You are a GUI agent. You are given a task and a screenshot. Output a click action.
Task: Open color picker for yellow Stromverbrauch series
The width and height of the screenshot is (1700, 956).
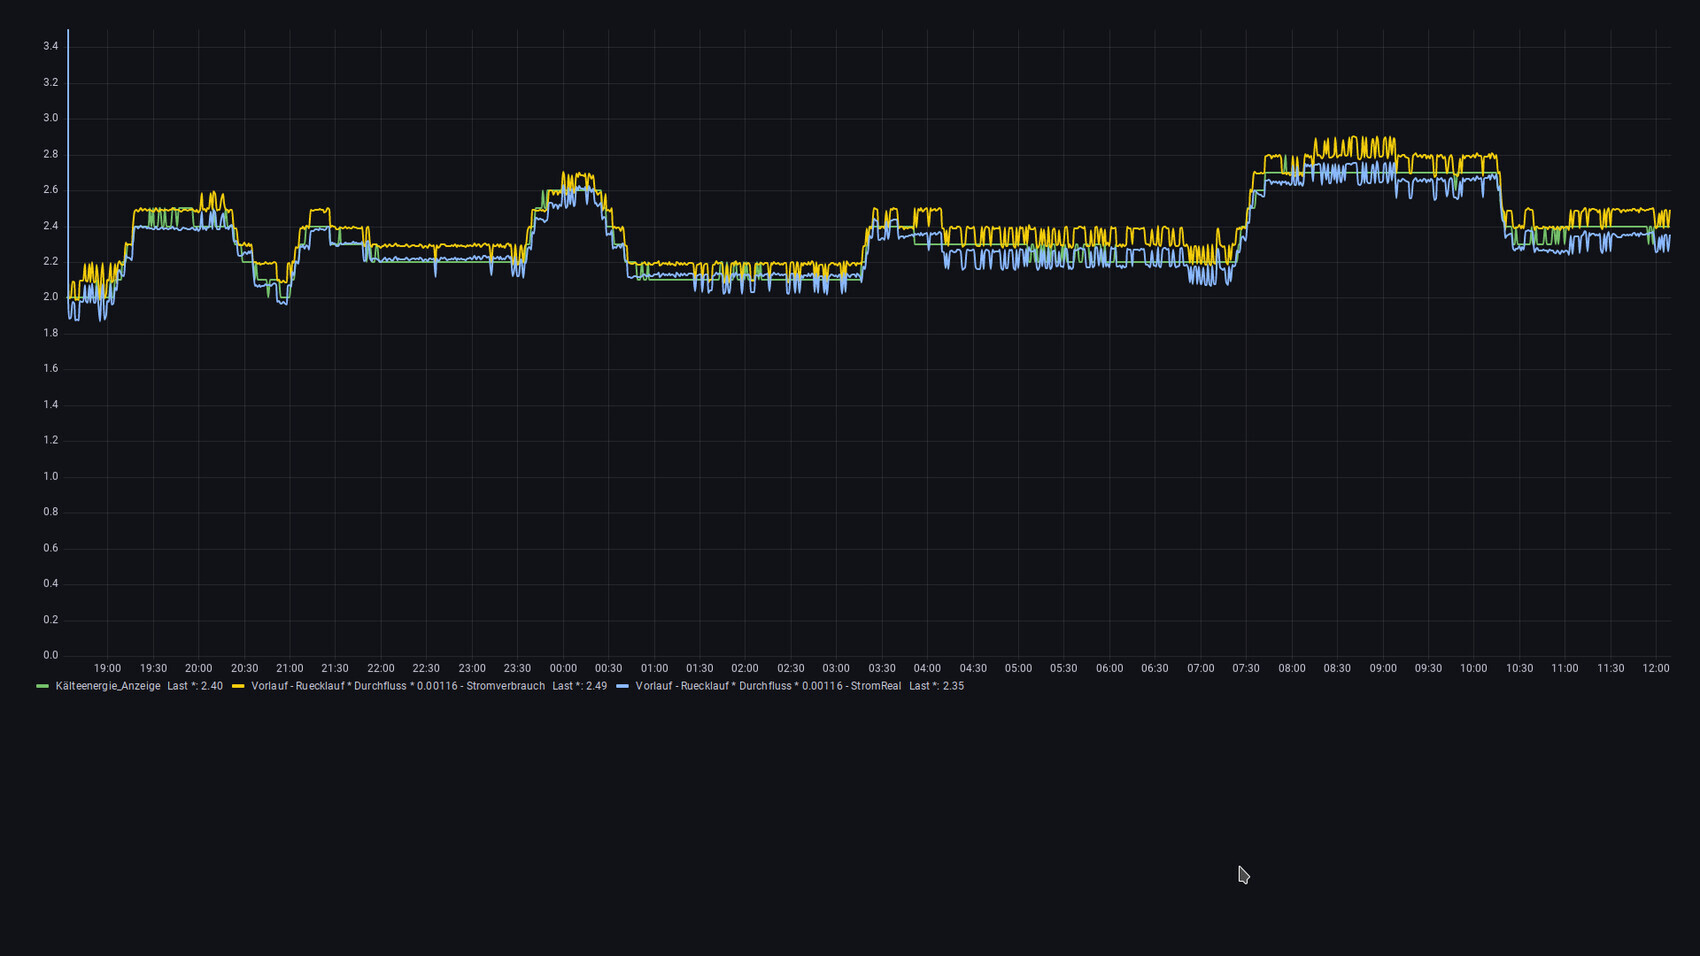tap(238, 686)
